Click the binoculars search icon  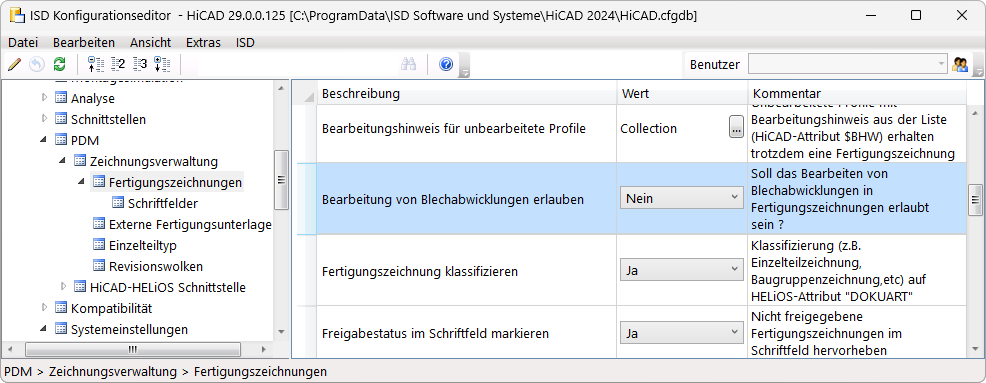(x=409, y=64)
